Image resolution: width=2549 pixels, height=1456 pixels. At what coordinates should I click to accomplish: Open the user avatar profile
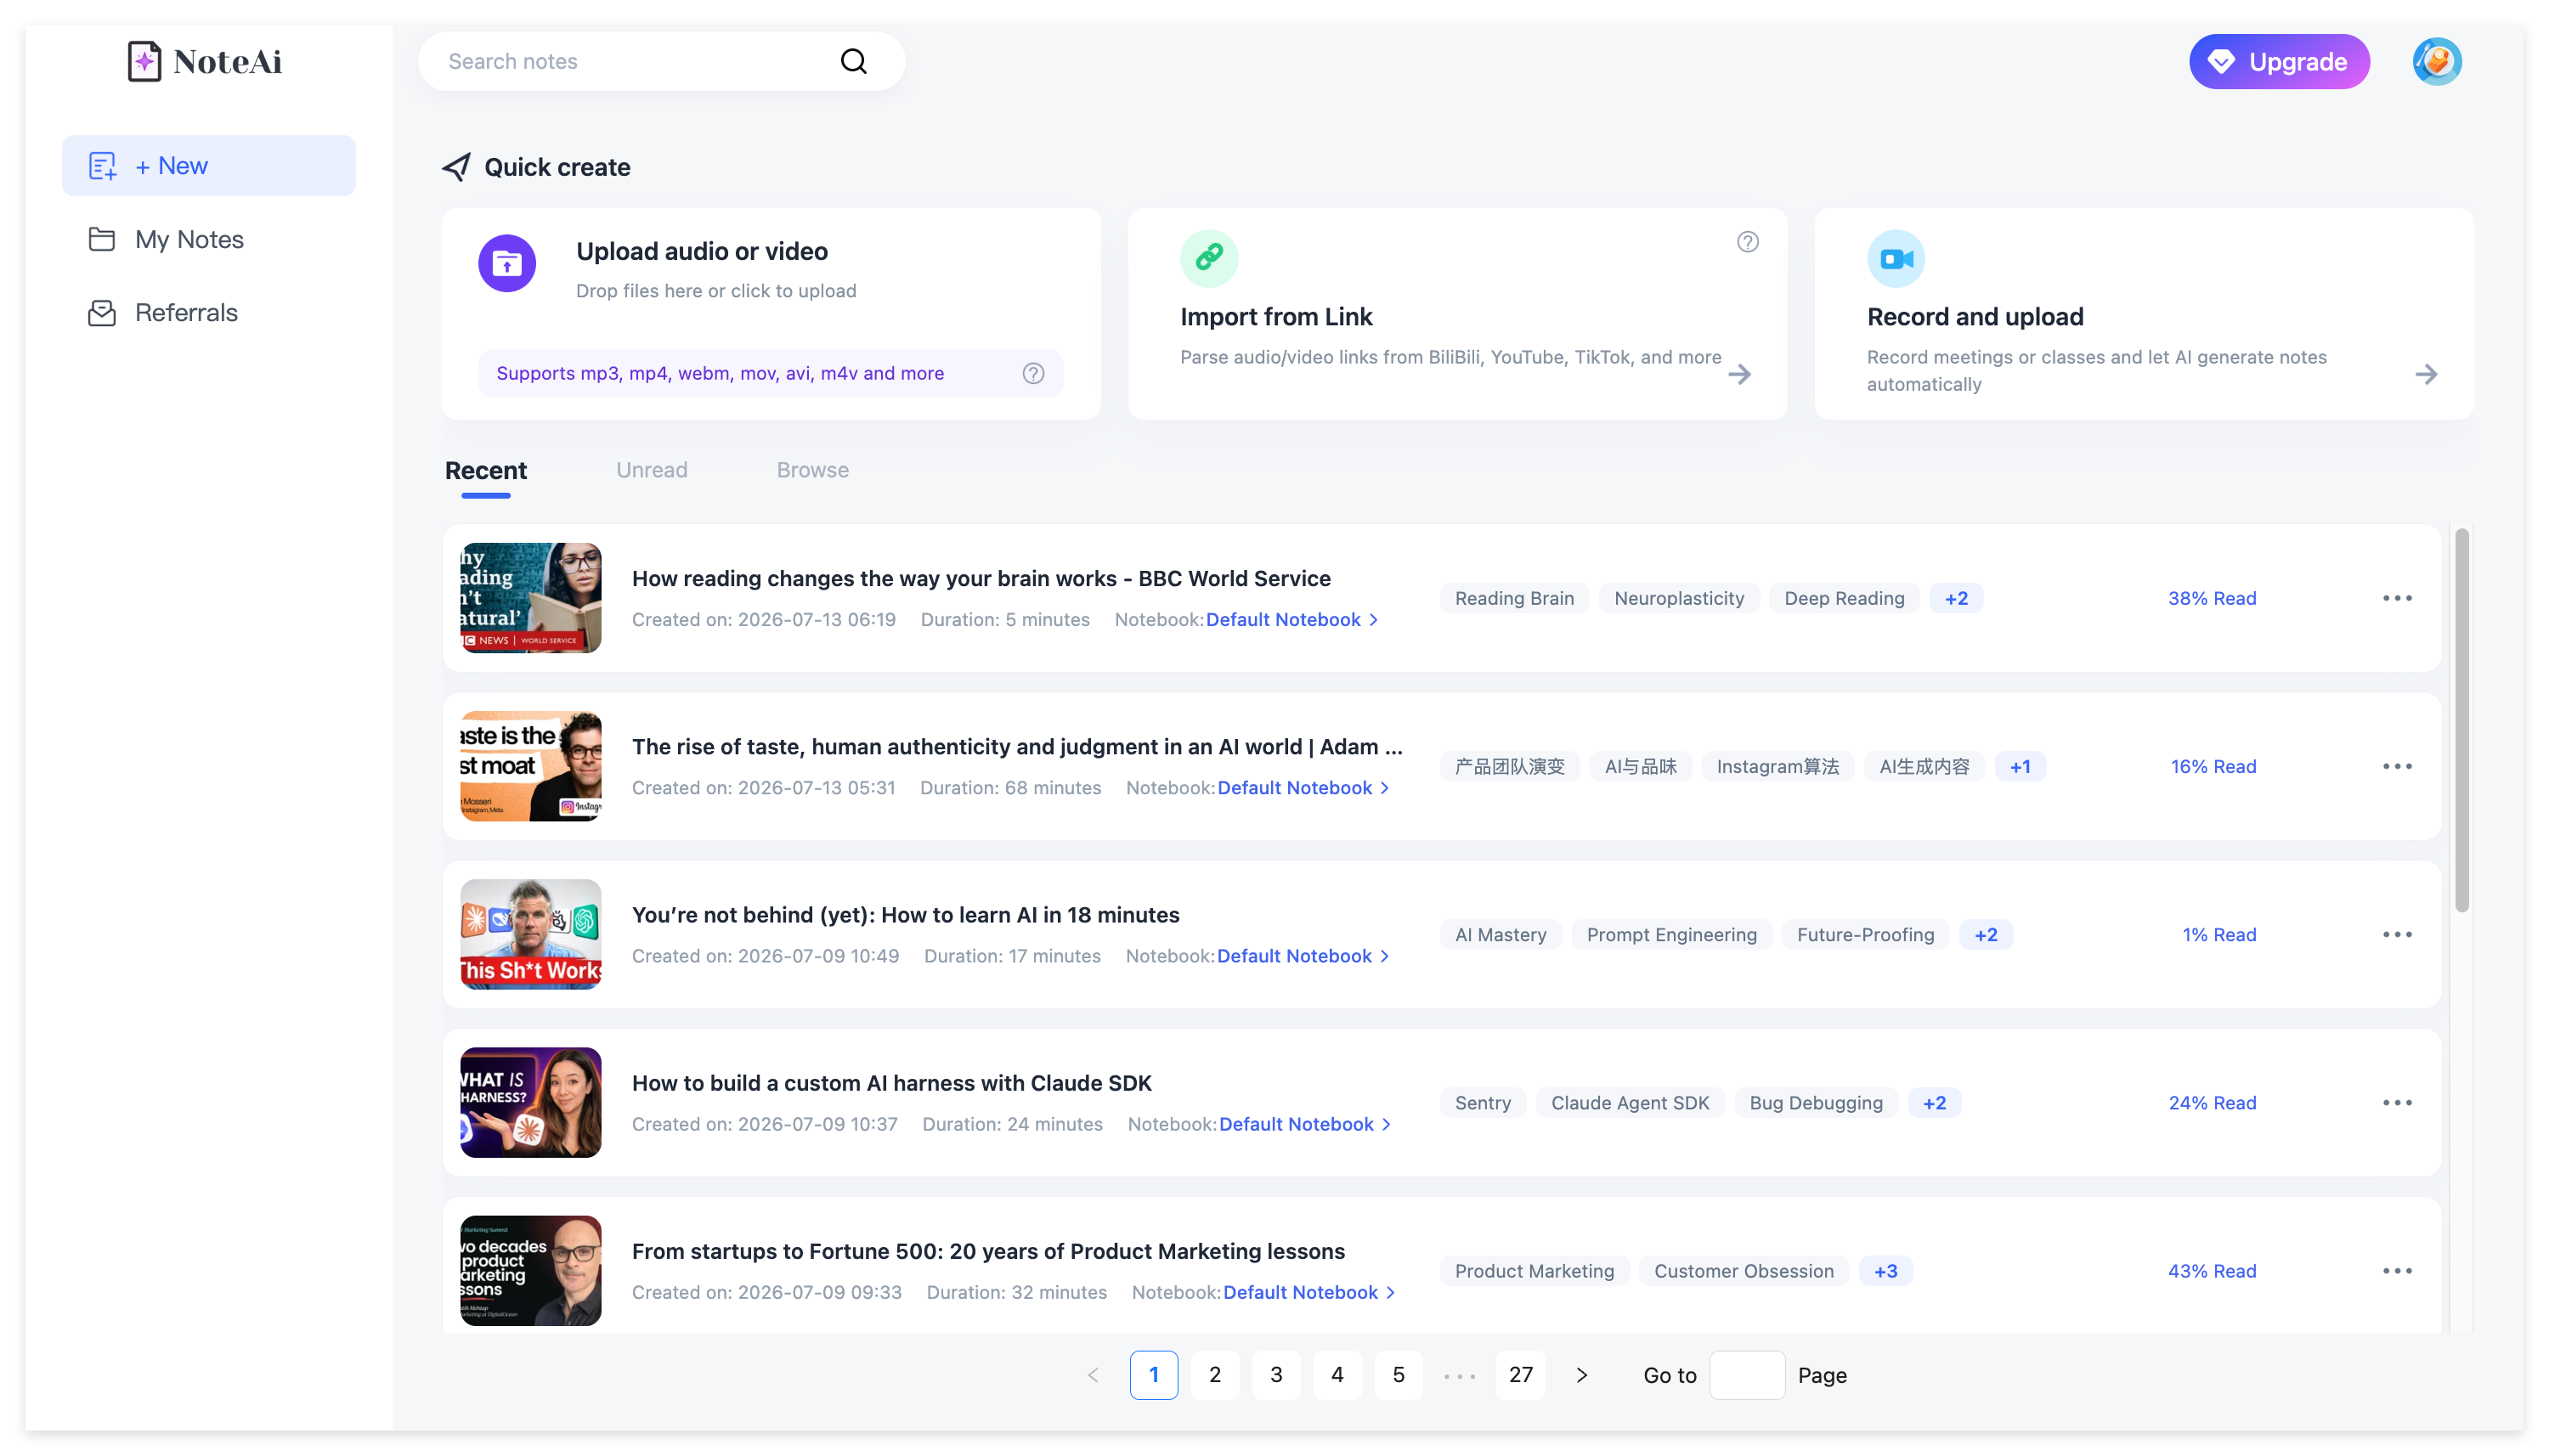2436,61
